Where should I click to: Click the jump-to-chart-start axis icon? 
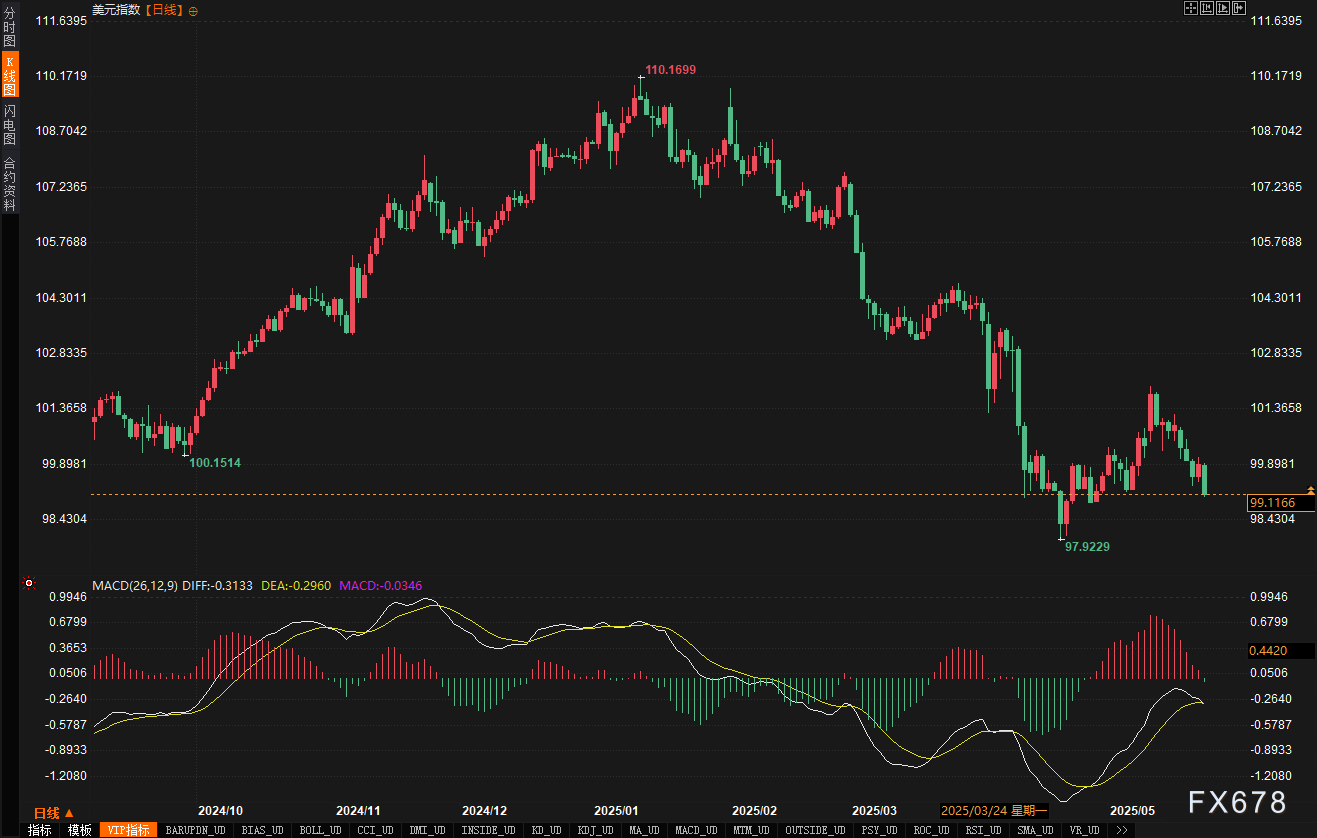click(1207, 8)
